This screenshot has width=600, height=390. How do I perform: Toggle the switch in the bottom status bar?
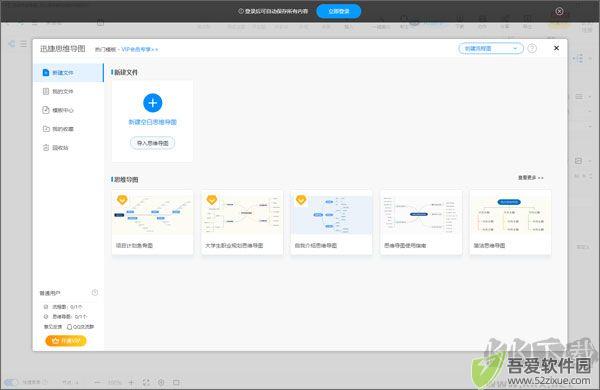coord(11,382)
